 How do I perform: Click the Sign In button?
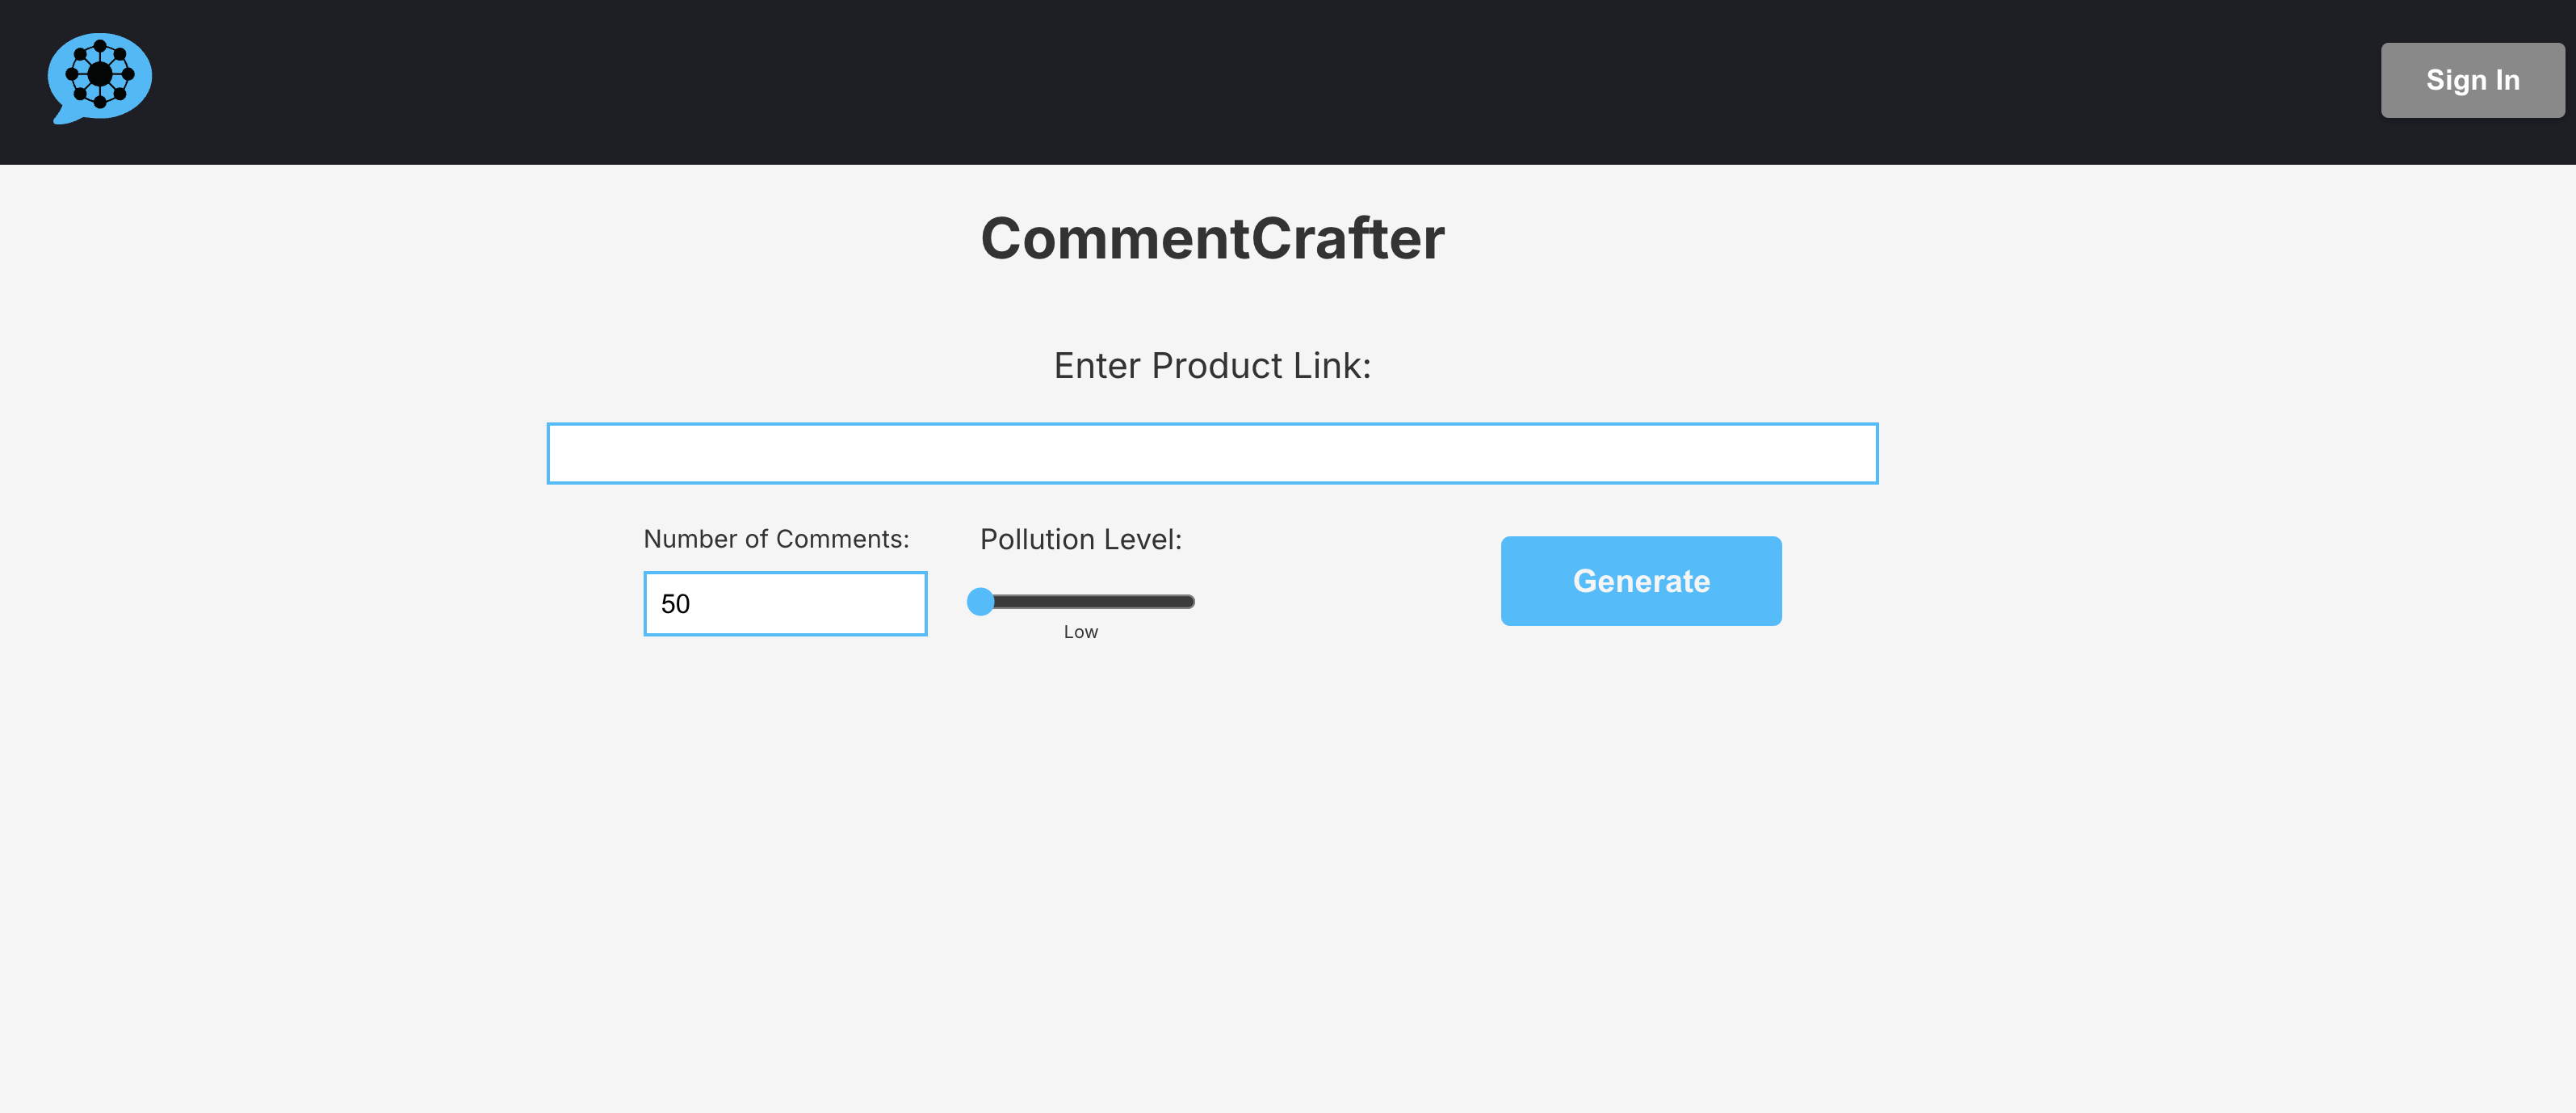[x=2472, y=80]
